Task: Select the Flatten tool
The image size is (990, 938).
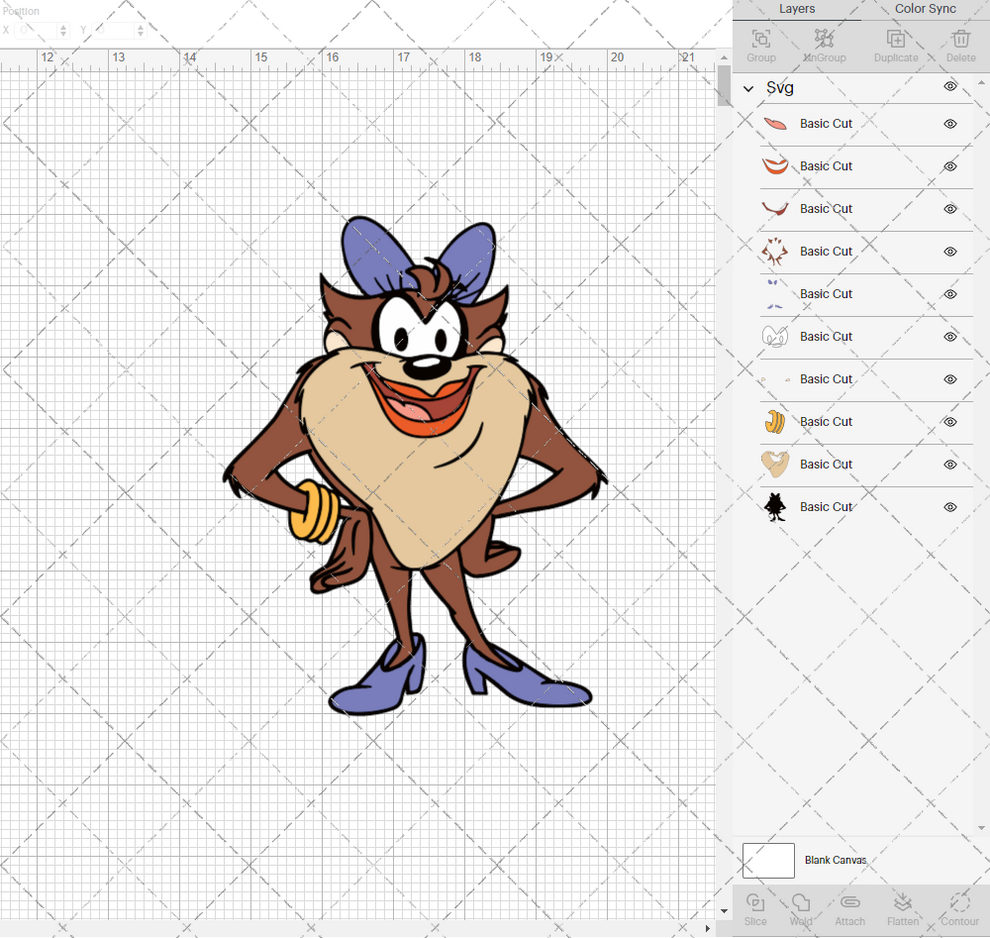Action: coord(903,908)
